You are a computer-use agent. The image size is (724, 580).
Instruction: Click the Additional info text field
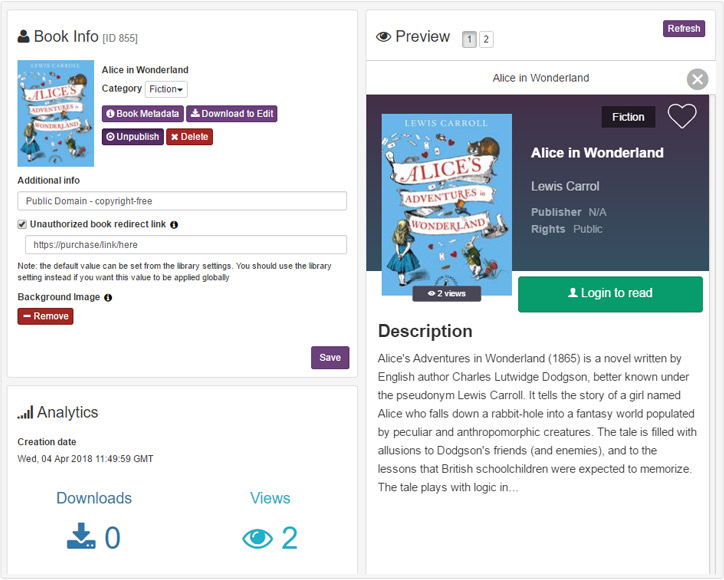coord(182,201)
